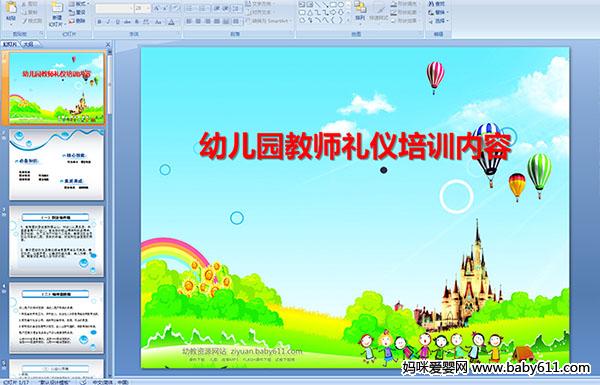This screenshot has height=385, width=600.
Task: Click the Find icon in Editing group
Action: 437,4
